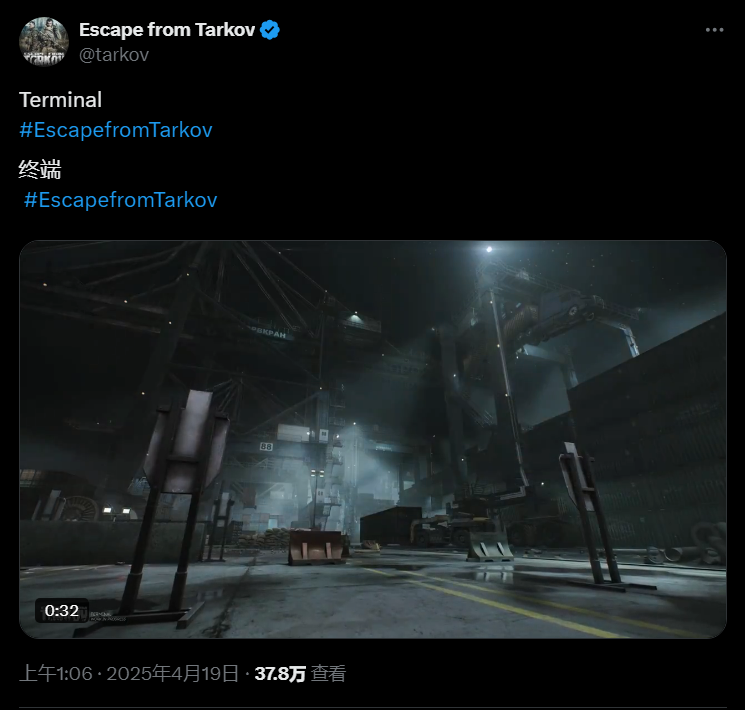The width and height of the screenshot is (745, 710).
Task: Click the bright spotlight in video frame
Action: pyautogui.click(x=488, y=249)
